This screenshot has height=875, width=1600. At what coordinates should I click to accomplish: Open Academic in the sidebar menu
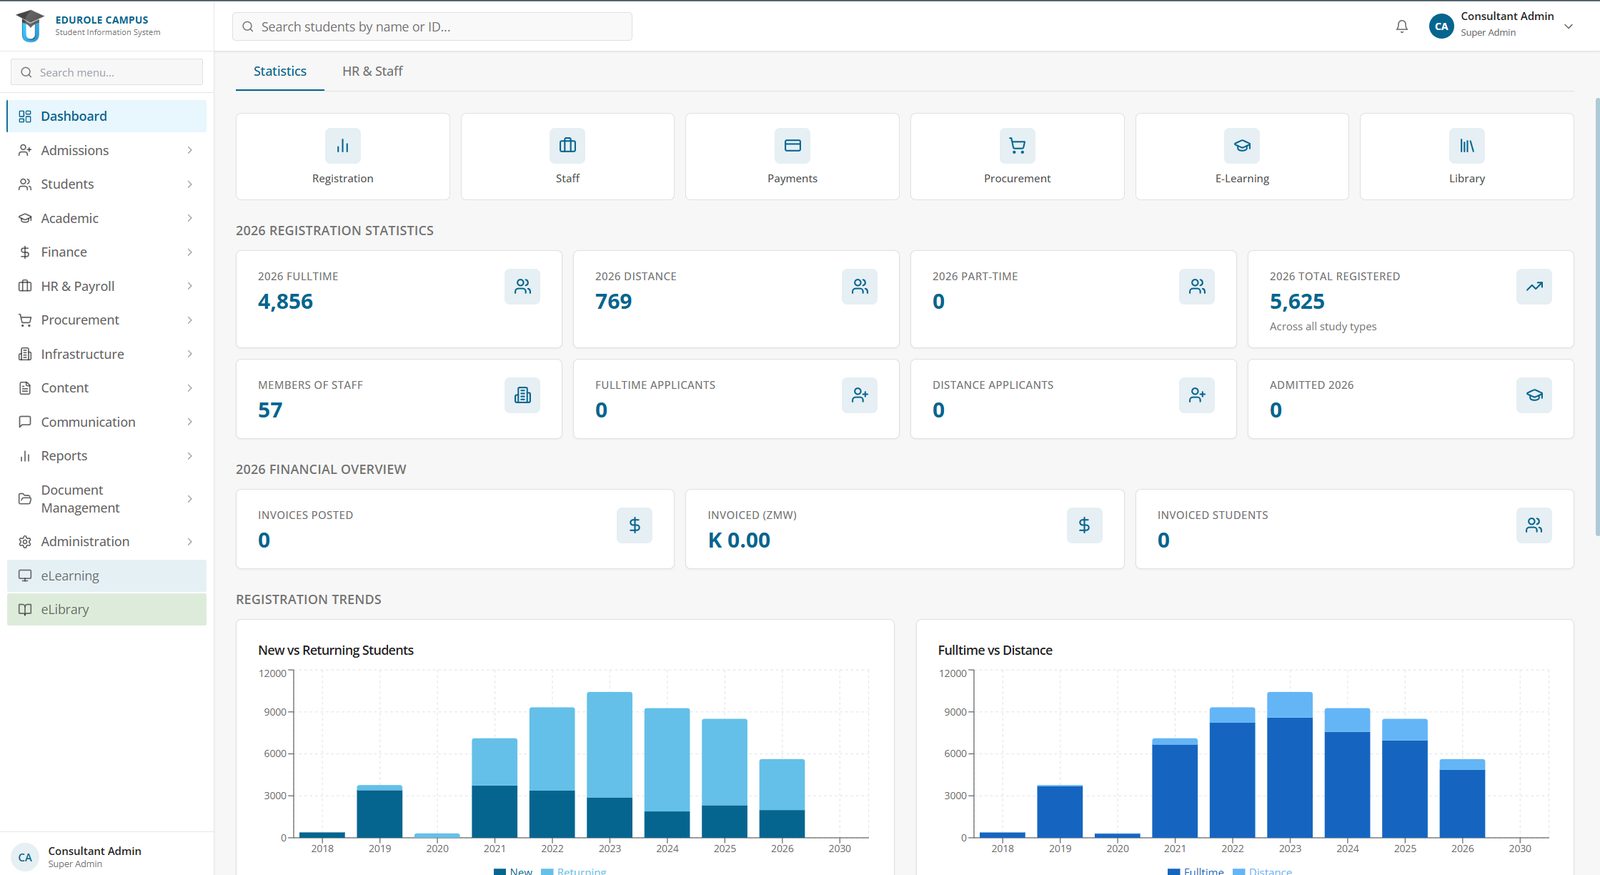107,219
